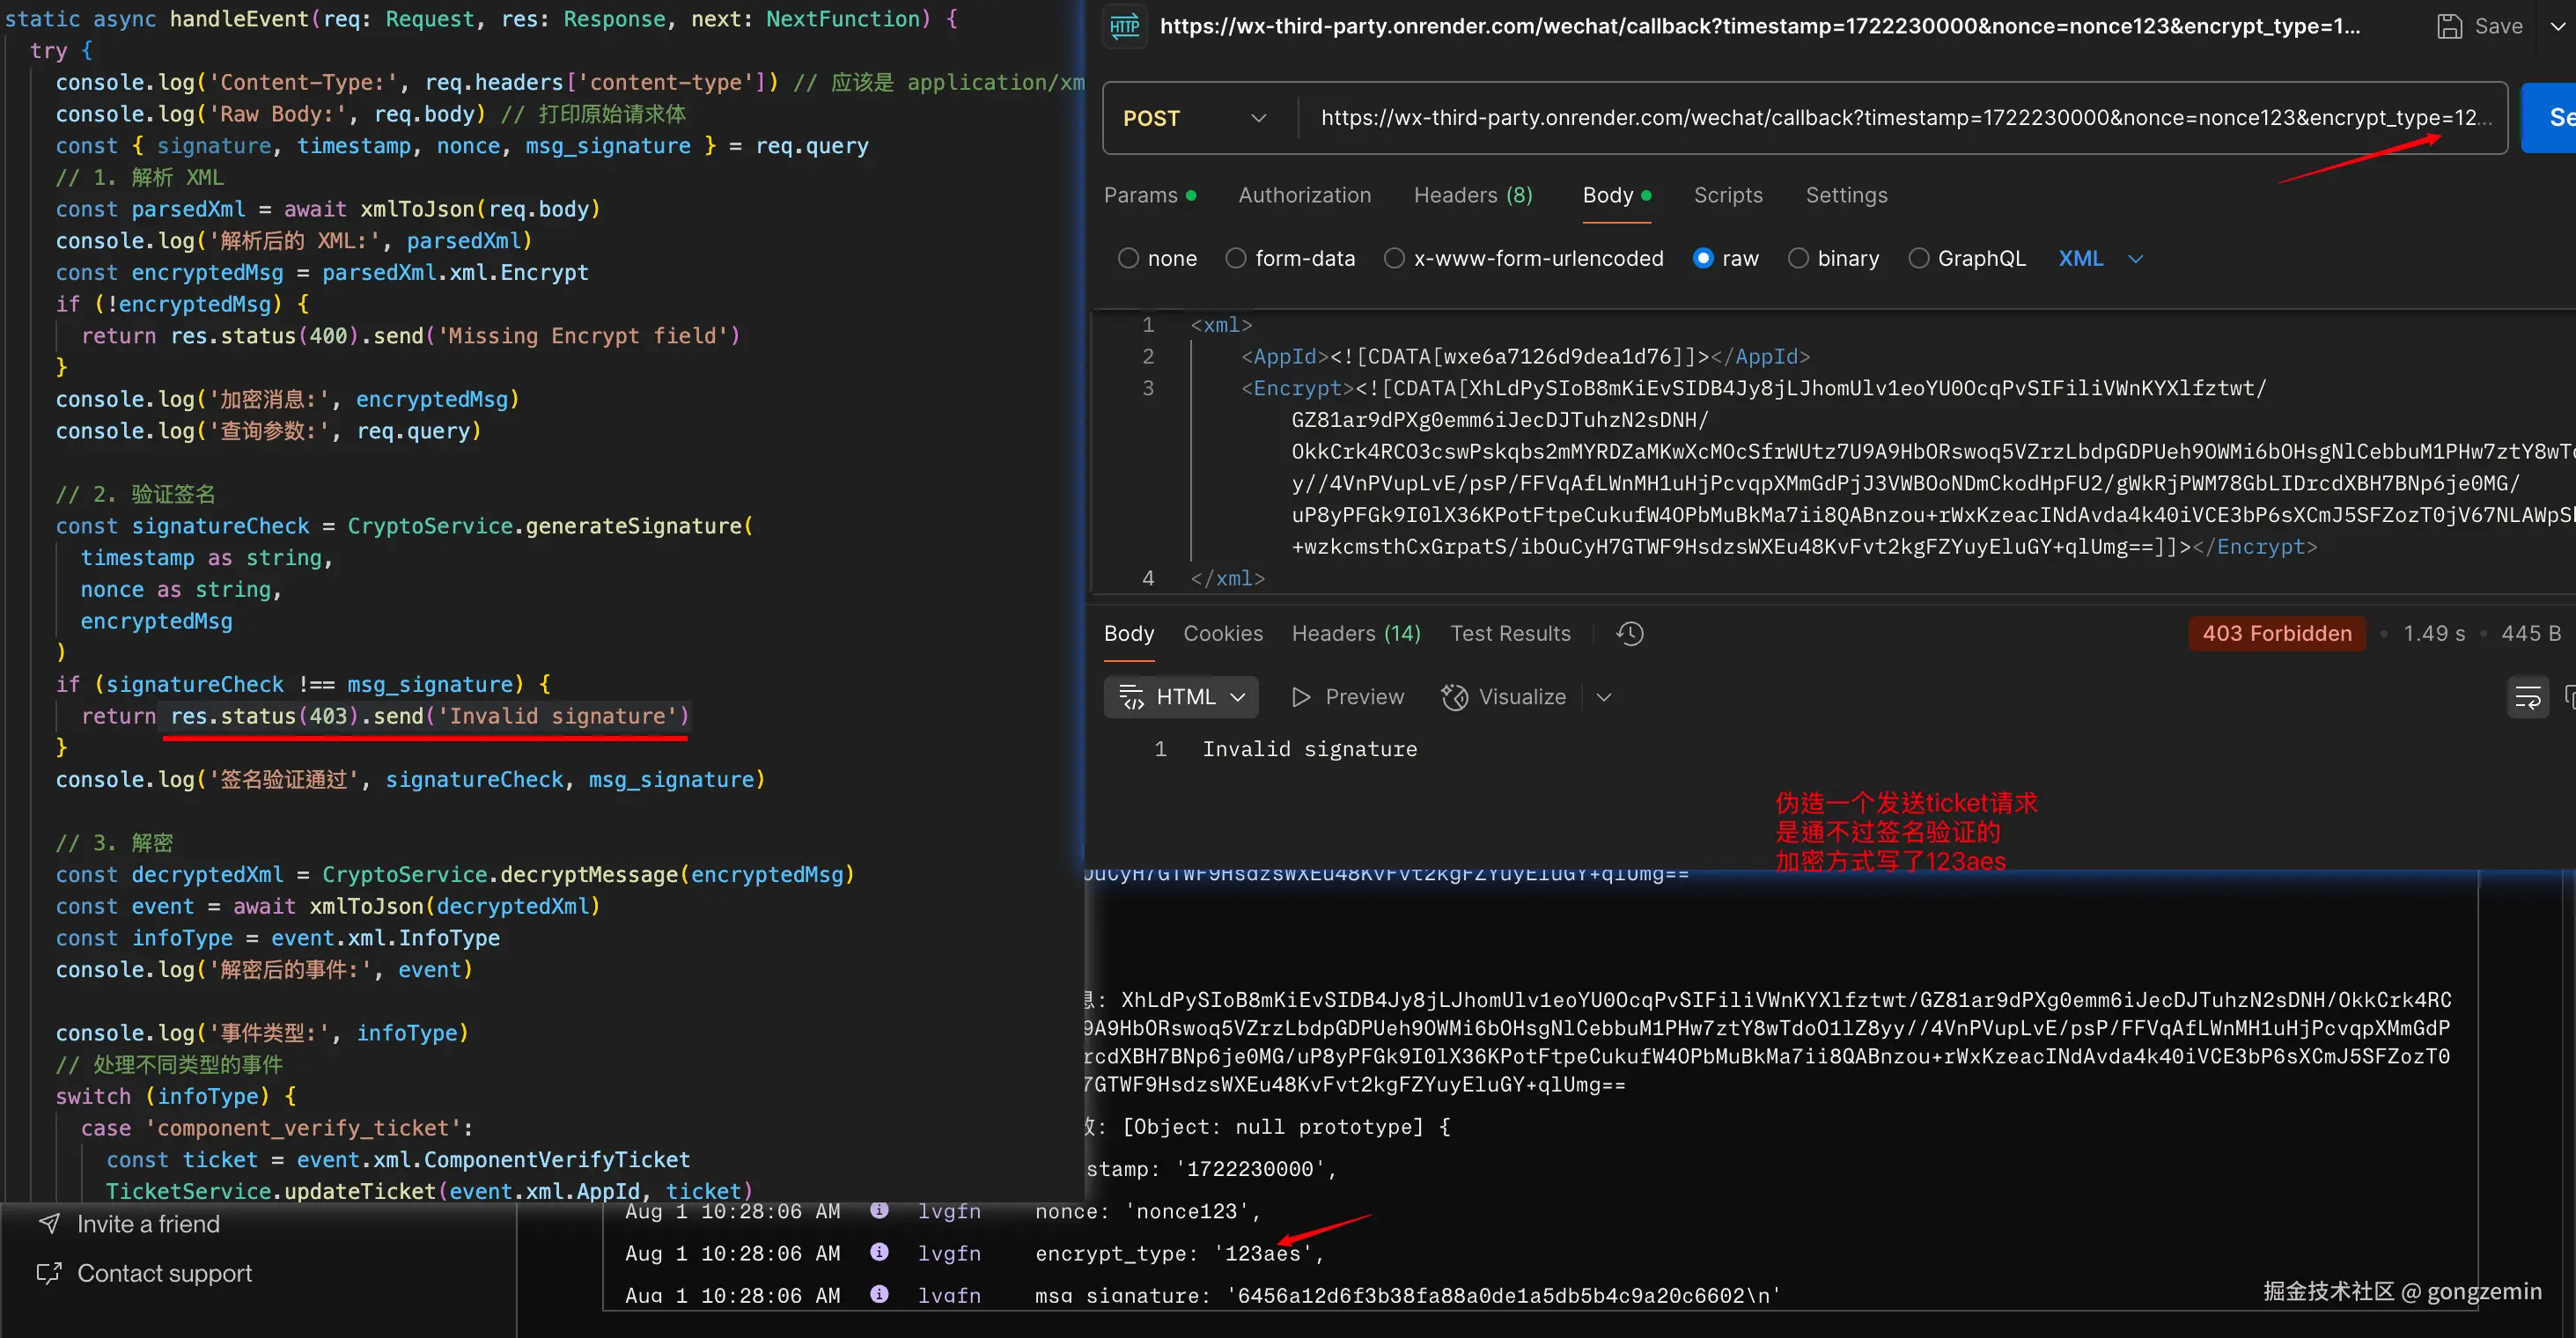Screen dimensions: 2576x1338
Task: Click the Invite a friend icon
Action: [x=49, y=1223]
